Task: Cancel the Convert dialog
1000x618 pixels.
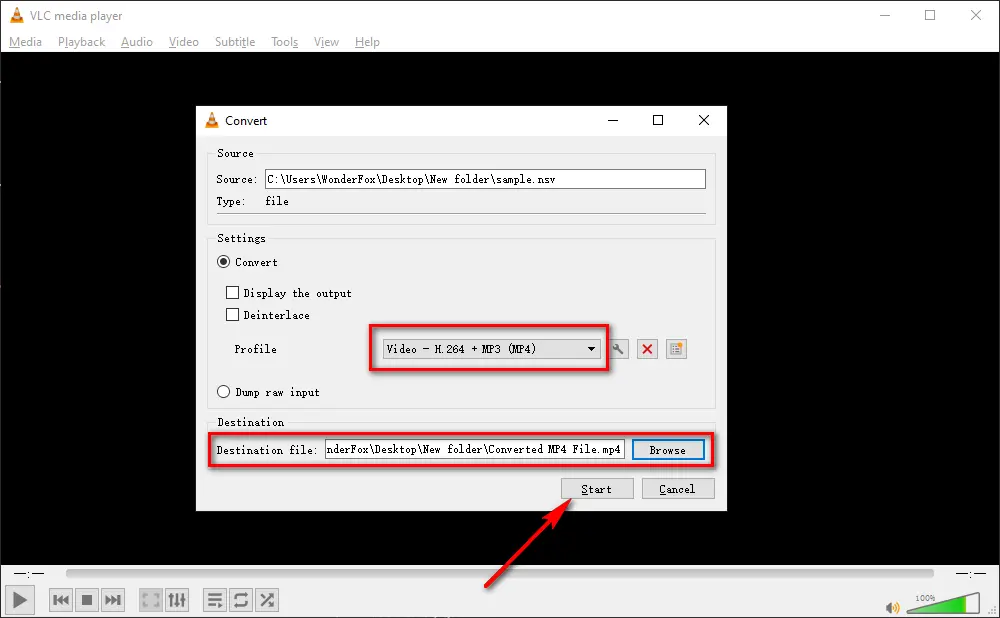Action: click(x=678, y=489)
